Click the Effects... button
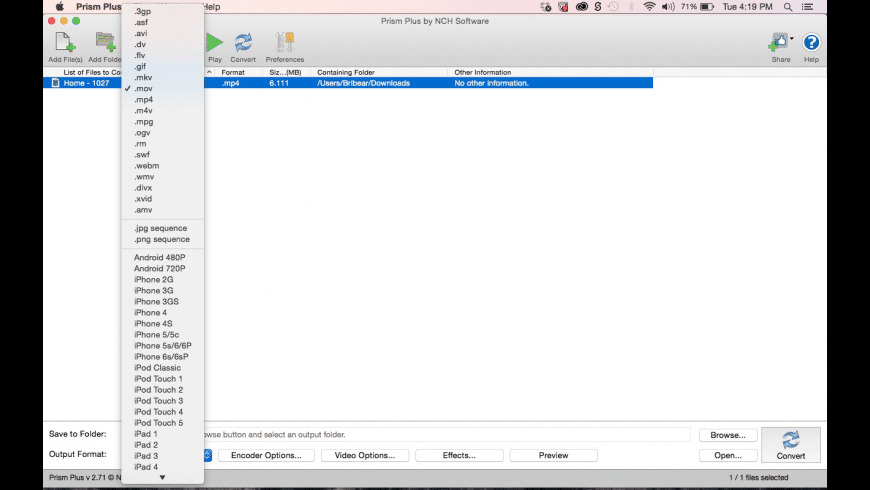Image resolution: width=870 pixels, height=490 pixels. tap(459, 455)
